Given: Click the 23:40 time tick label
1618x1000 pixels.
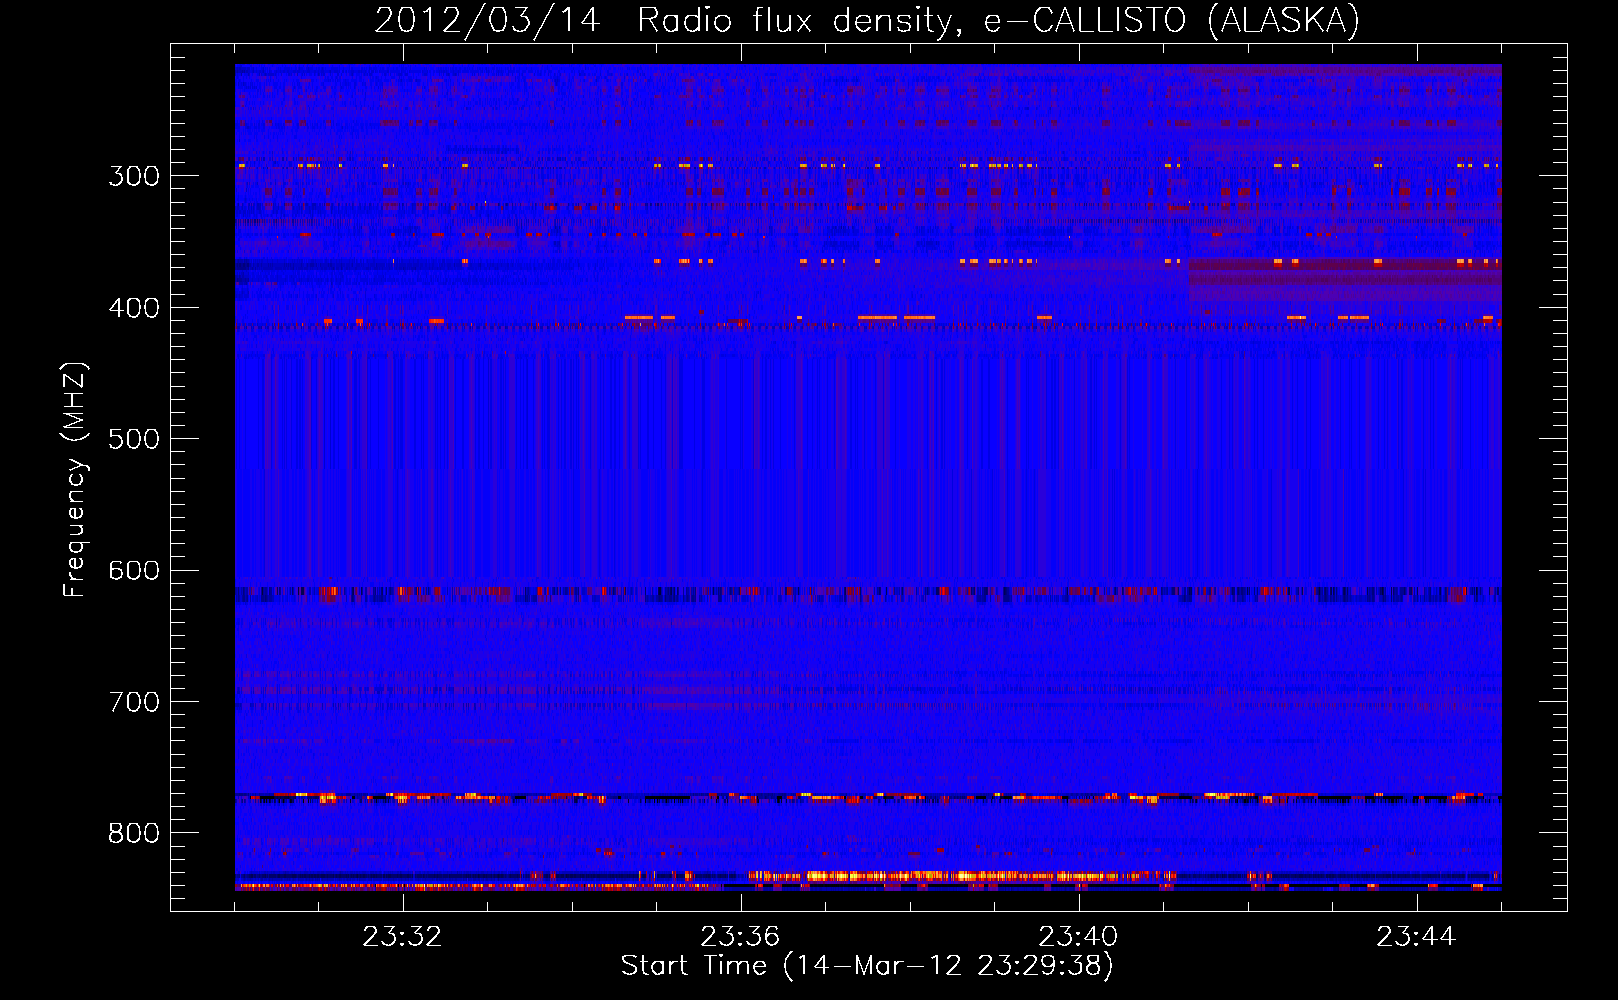Looking at the screenshot, I should point(1078,937).
